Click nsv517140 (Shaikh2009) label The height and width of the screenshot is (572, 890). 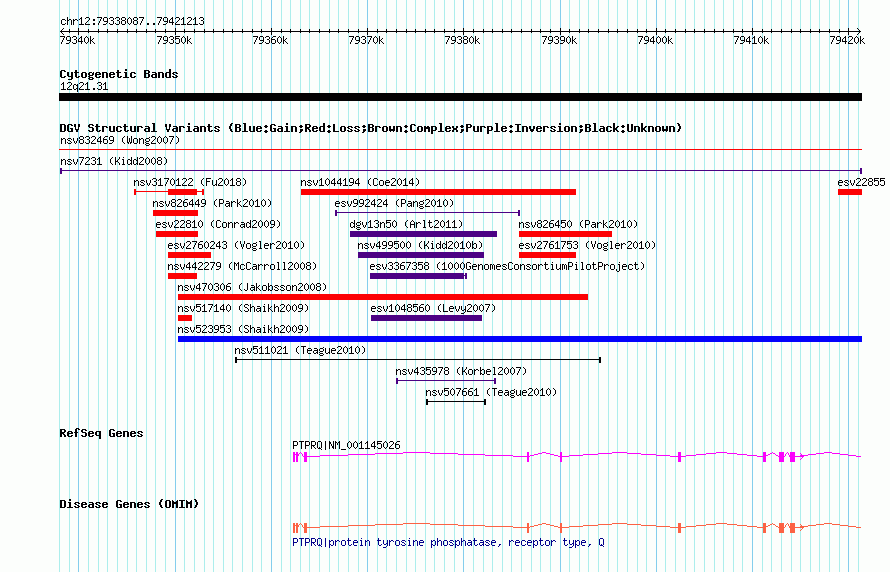244,308
